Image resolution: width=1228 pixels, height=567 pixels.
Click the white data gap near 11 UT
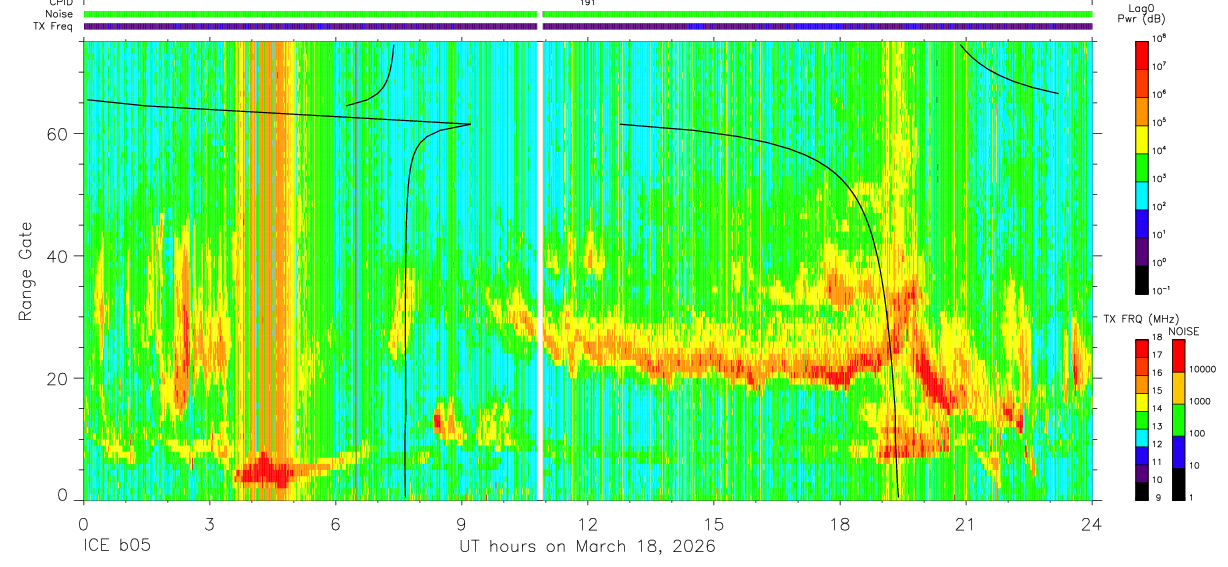[540, 270]
